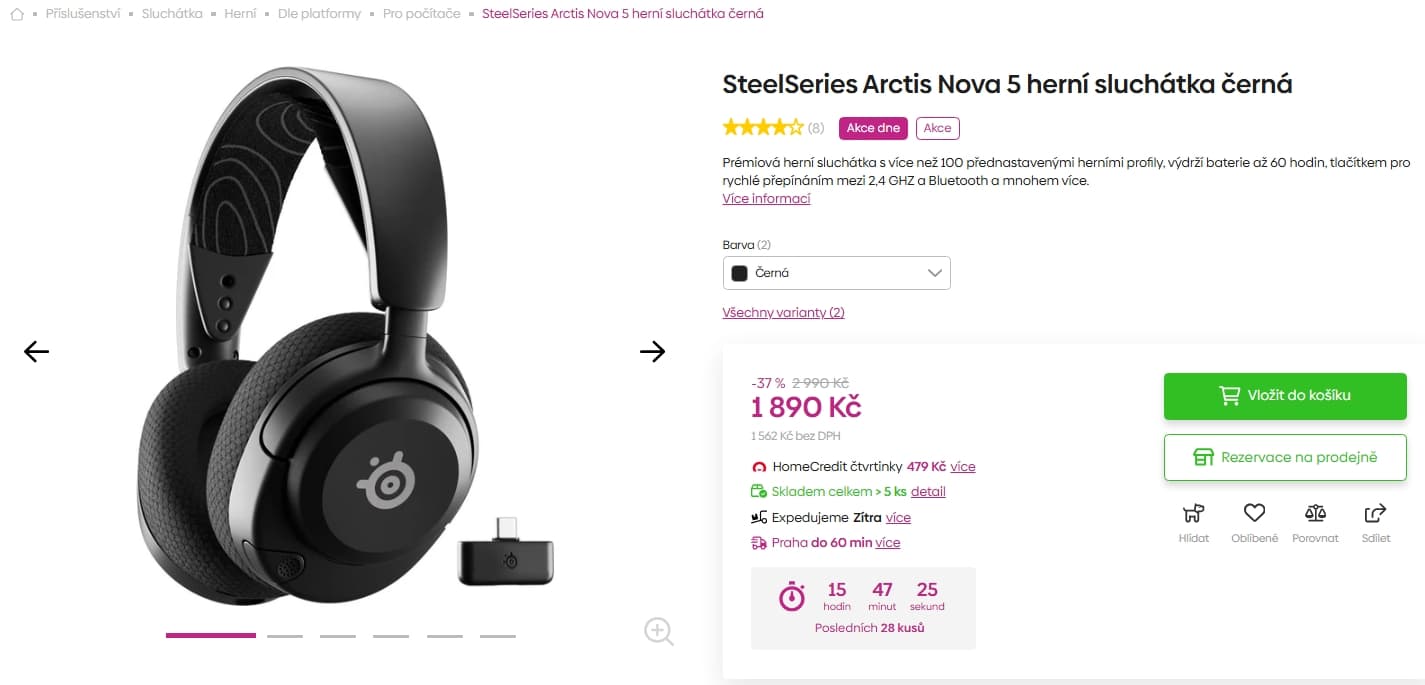The image size is (1425, 685).
Task: Select the second image thumbnail indicator
Action: point(284,635)
